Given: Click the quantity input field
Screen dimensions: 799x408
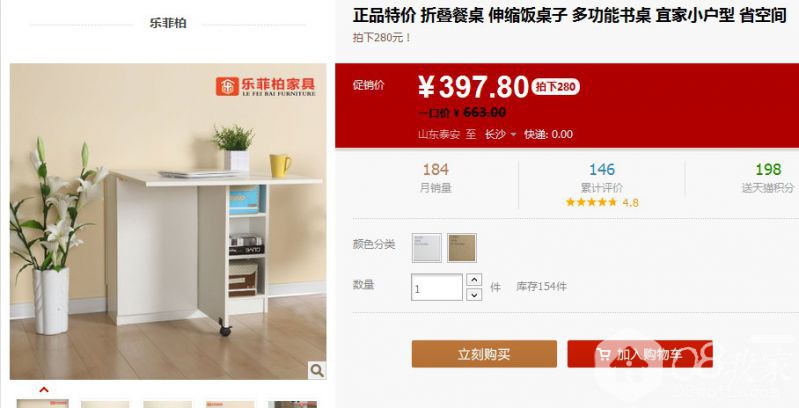Looking at the screenshot, I should pyautogui.click(x=437, y=287).
